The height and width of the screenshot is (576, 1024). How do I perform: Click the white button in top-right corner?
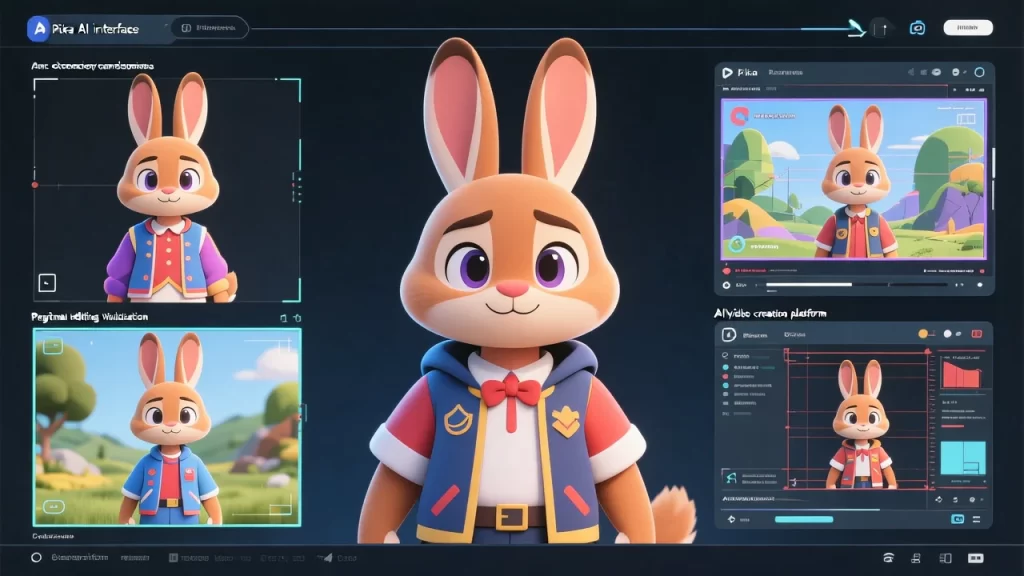967,27
